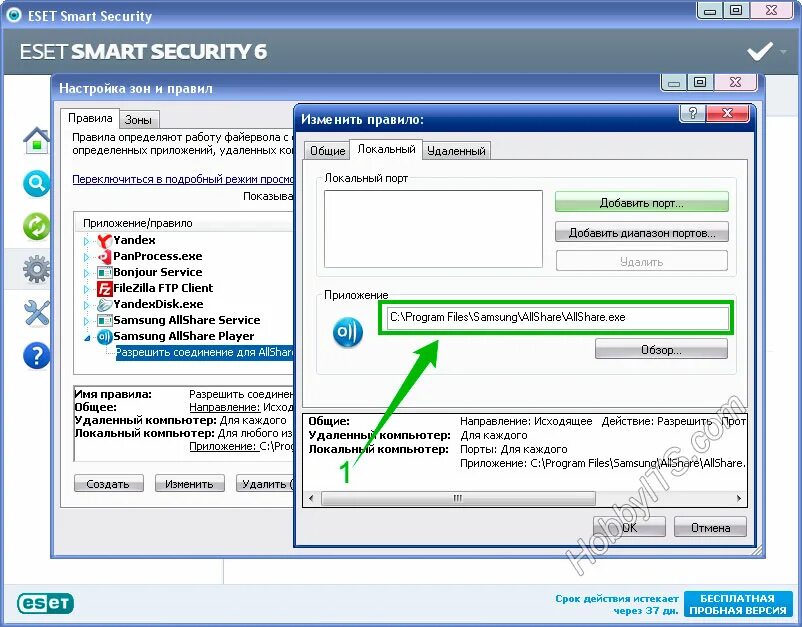Switch to the Общие tab

[x=327, y=151]
